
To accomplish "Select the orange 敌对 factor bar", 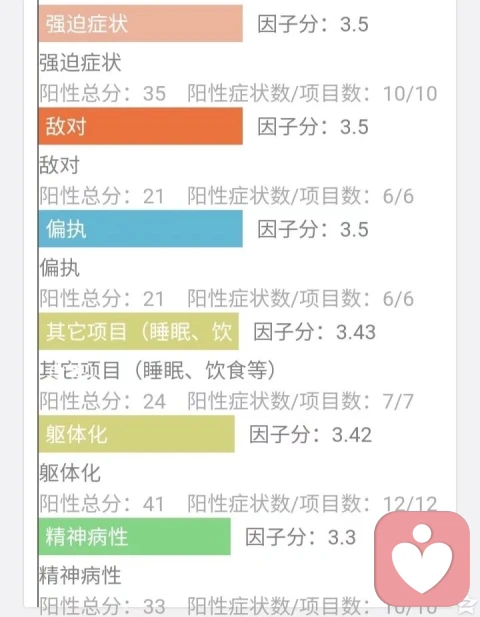I will [x=141, y=126].
